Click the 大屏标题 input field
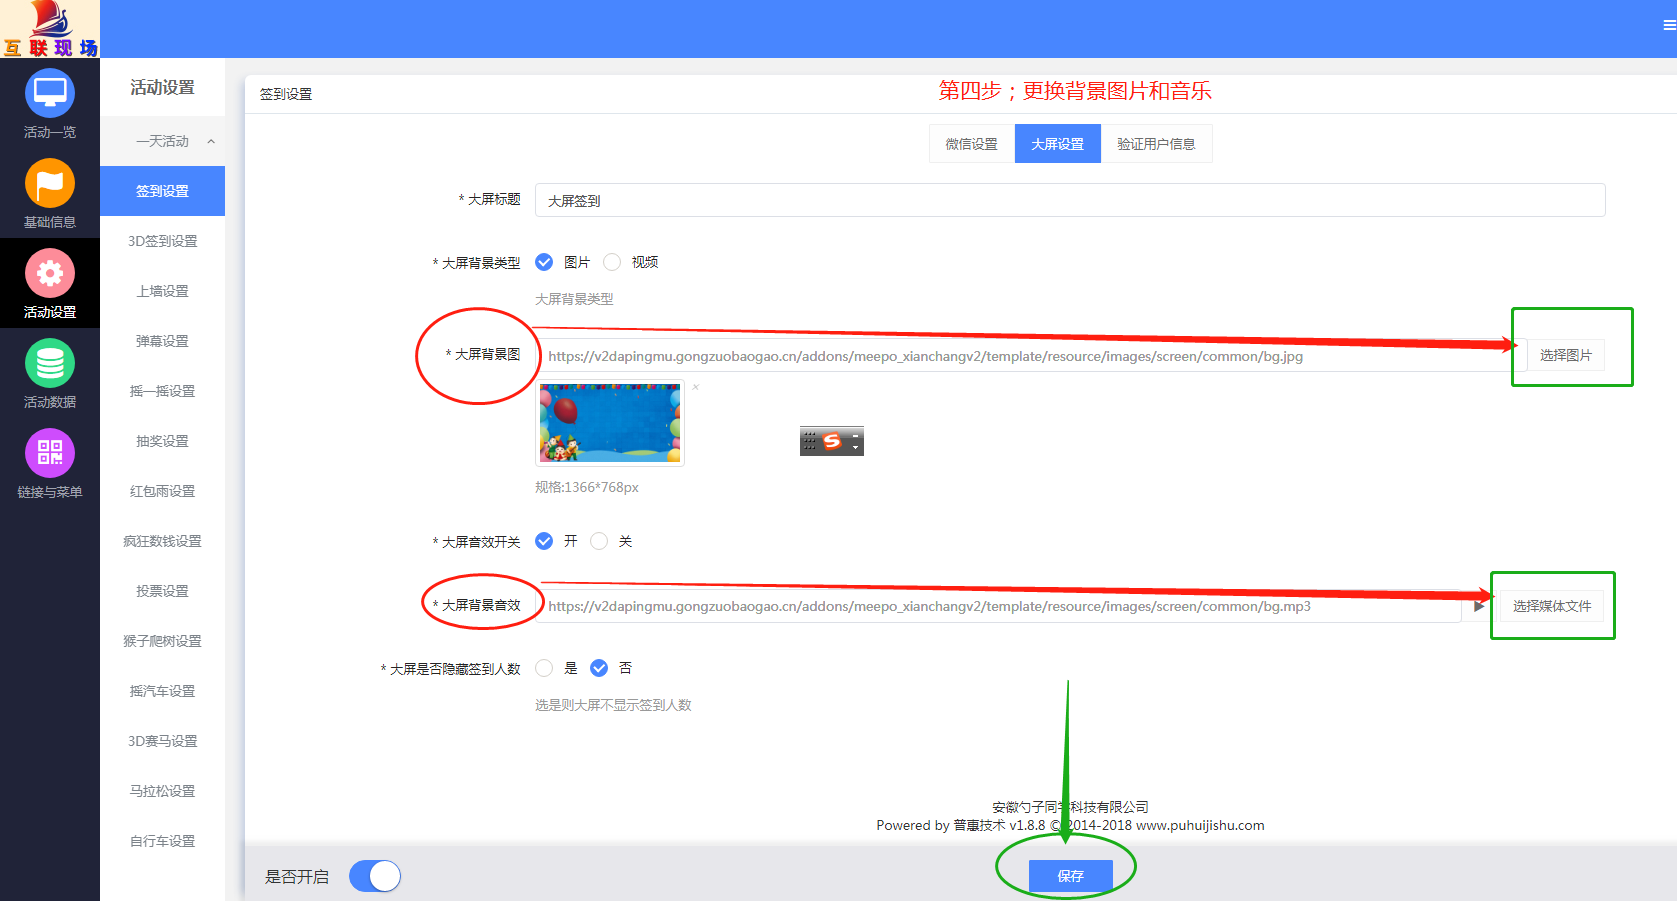1677x901 pixels. pyautogui.click(x=1070, y=200)
